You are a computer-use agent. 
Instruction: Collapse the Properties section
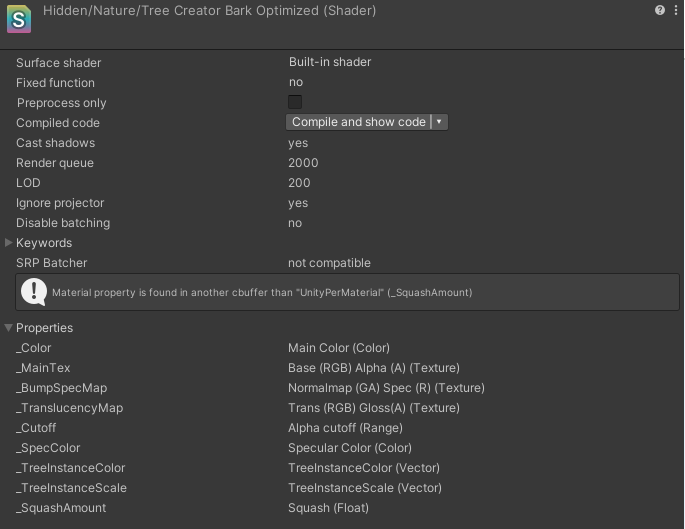point(9,328)
